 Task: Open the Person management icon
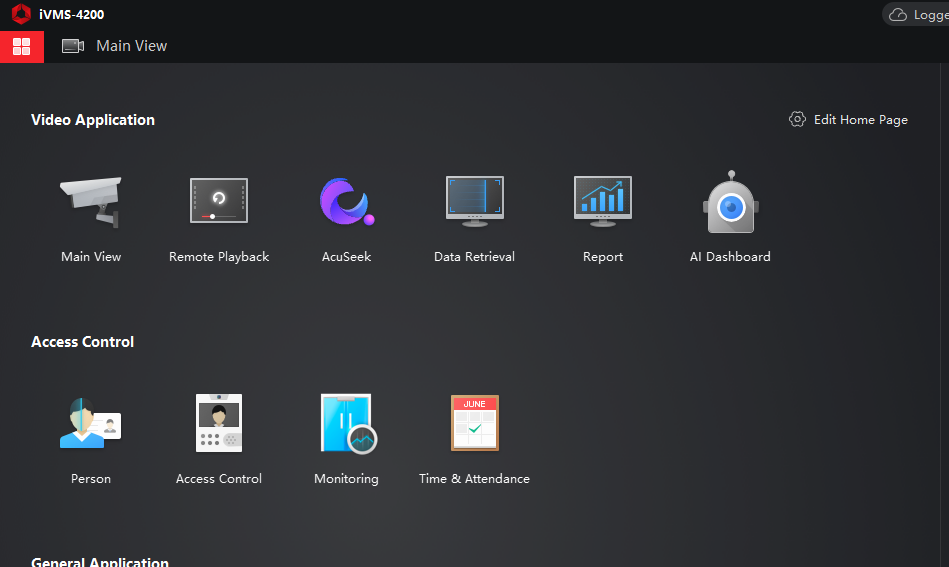point(90,423)
